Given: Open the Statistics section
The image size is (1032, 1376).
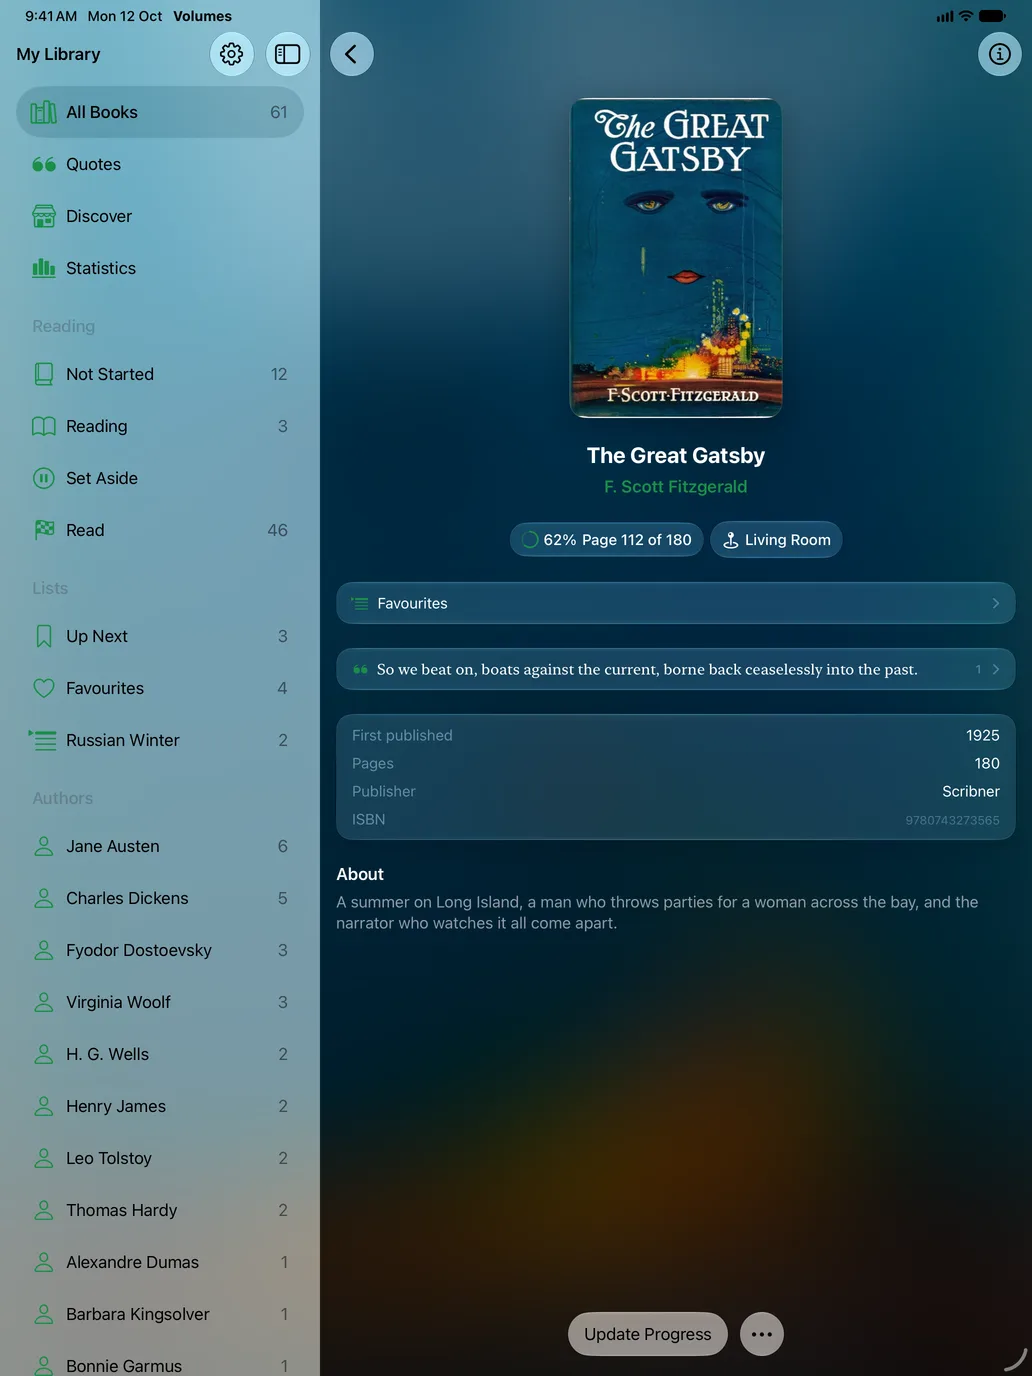Looking at the screenshot, I should 160,268.
